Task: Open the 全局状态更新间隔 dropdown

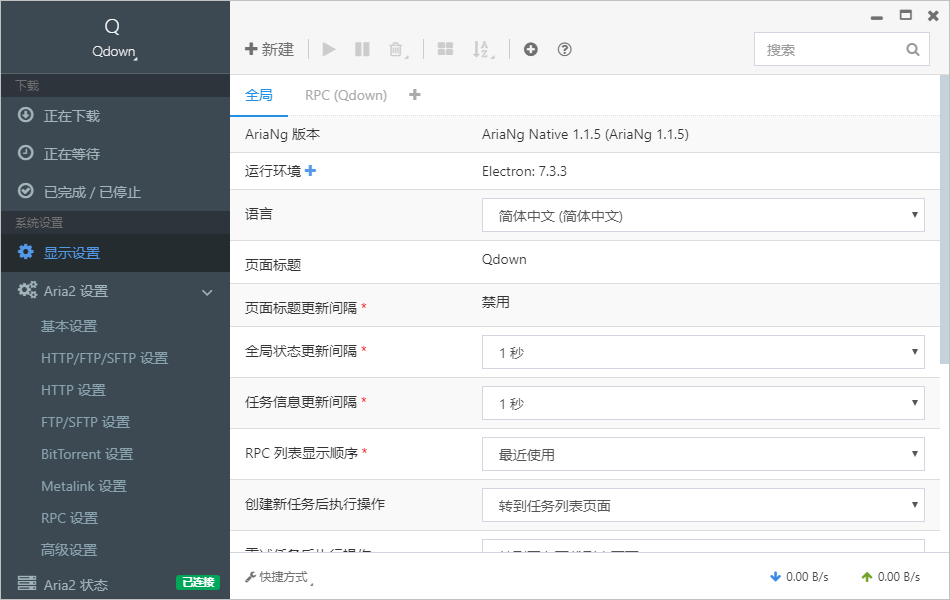Action: coord(702,352)
